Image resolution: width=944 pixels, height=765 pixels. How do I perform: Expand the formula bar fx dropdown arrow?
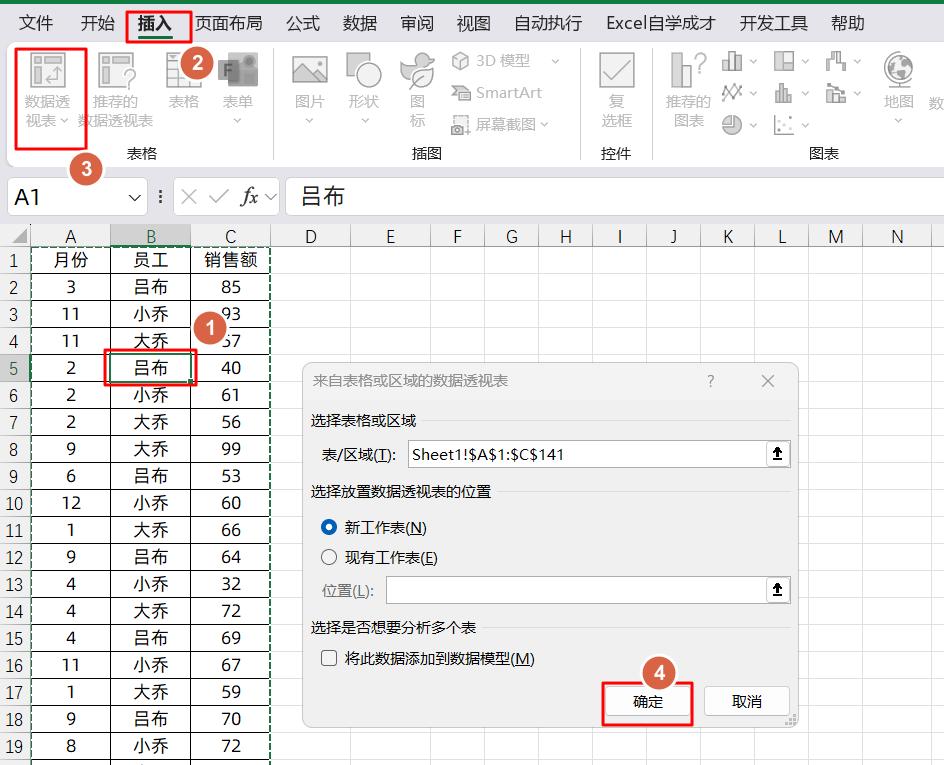270,197
